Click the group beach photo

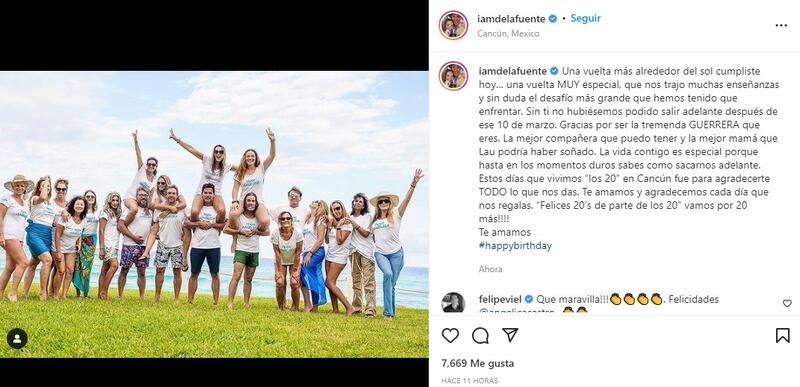click(214, 214)
